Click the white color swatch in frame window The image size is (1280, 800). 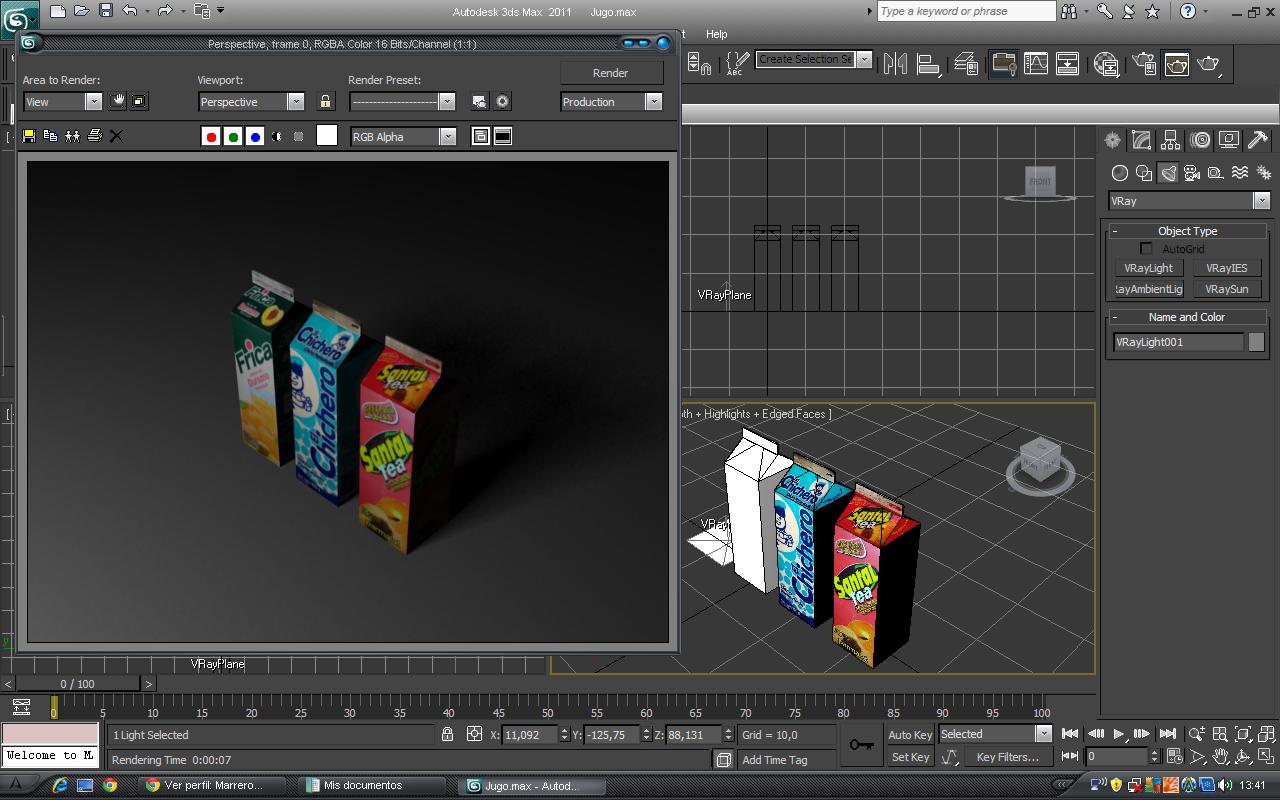(327, 136)
